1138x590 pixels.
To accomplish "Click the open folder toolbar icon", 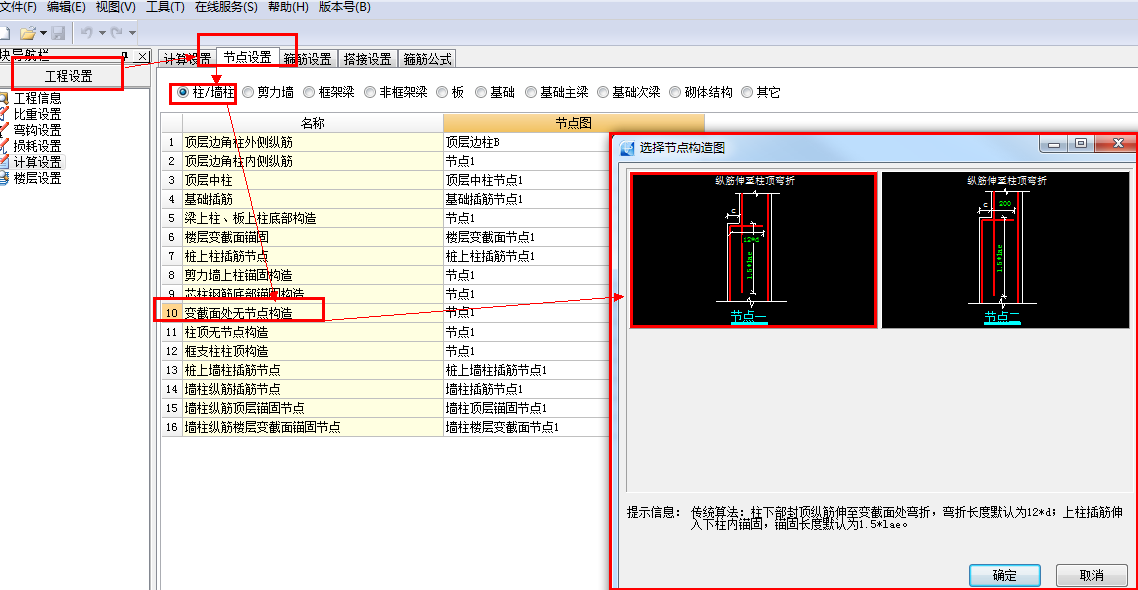I will pyautogui.click(x=28, y=33).
